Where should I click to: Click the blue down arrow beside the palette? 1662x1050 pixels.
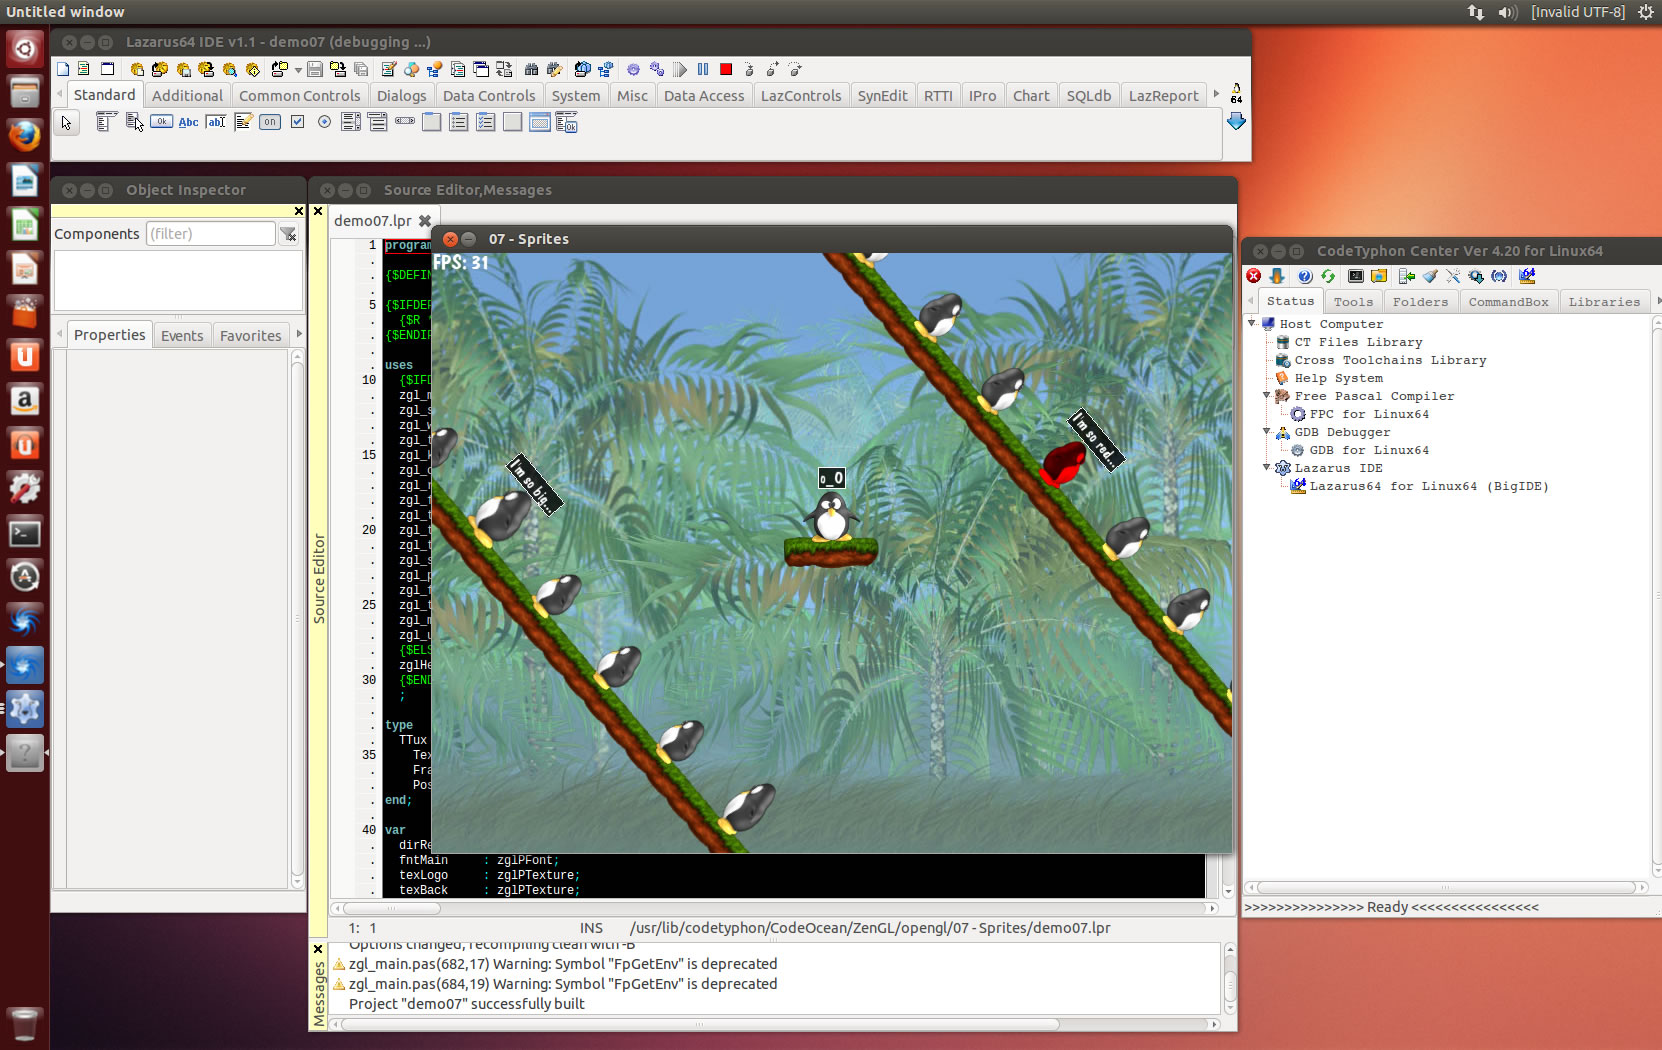[x=1236, y=121]
